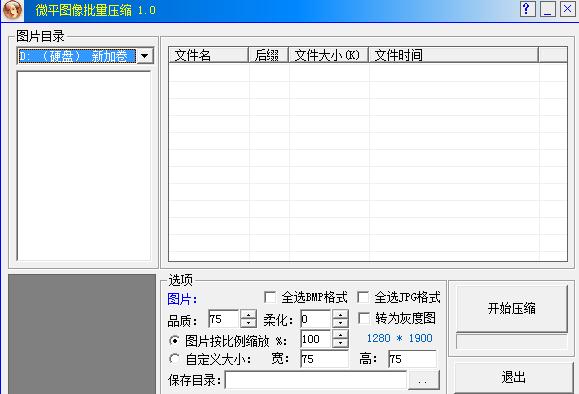Click the 保存目录 path input field
Image resolution: width=579 pixels, height=394 pixels.
tap(316, 380)
